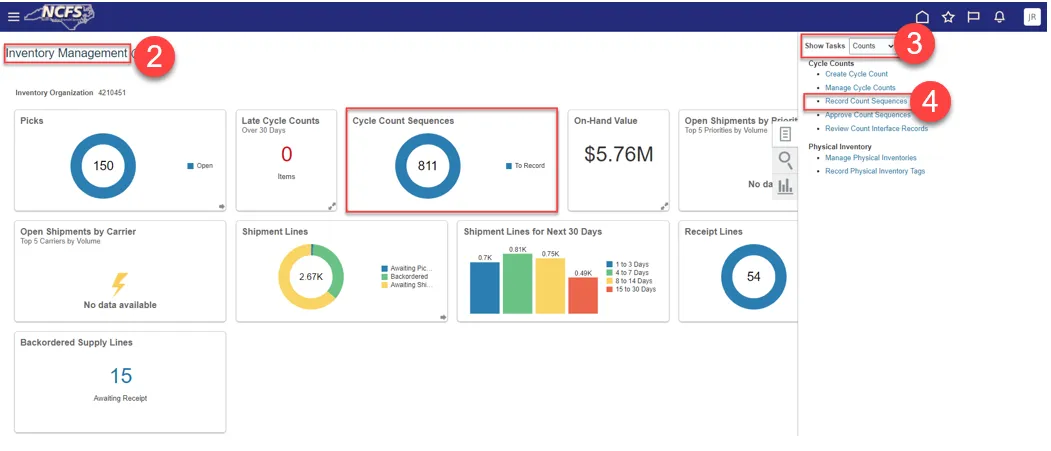Expand the Late Cycle Counts tile

(331, 206)
